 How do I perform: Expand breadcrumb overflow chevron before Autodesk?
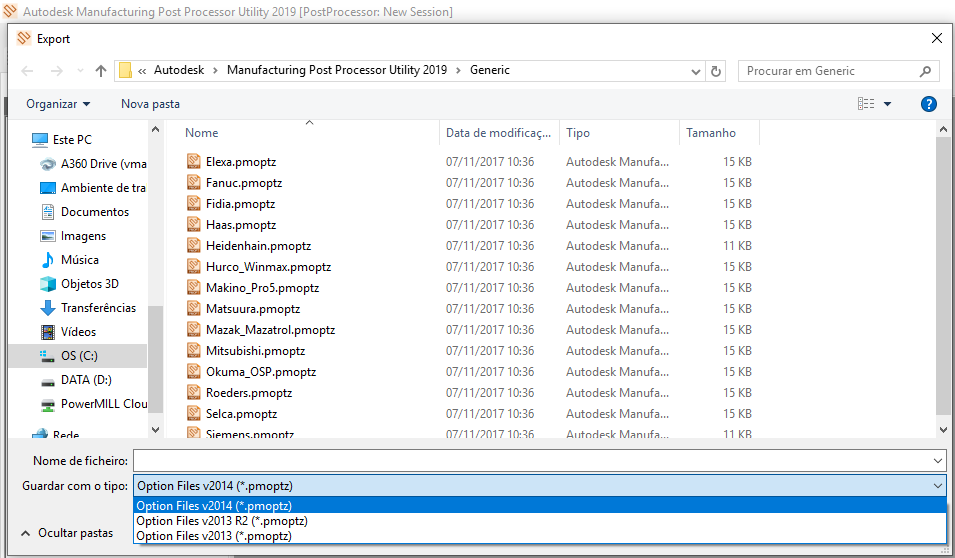[x=142, y=71]
